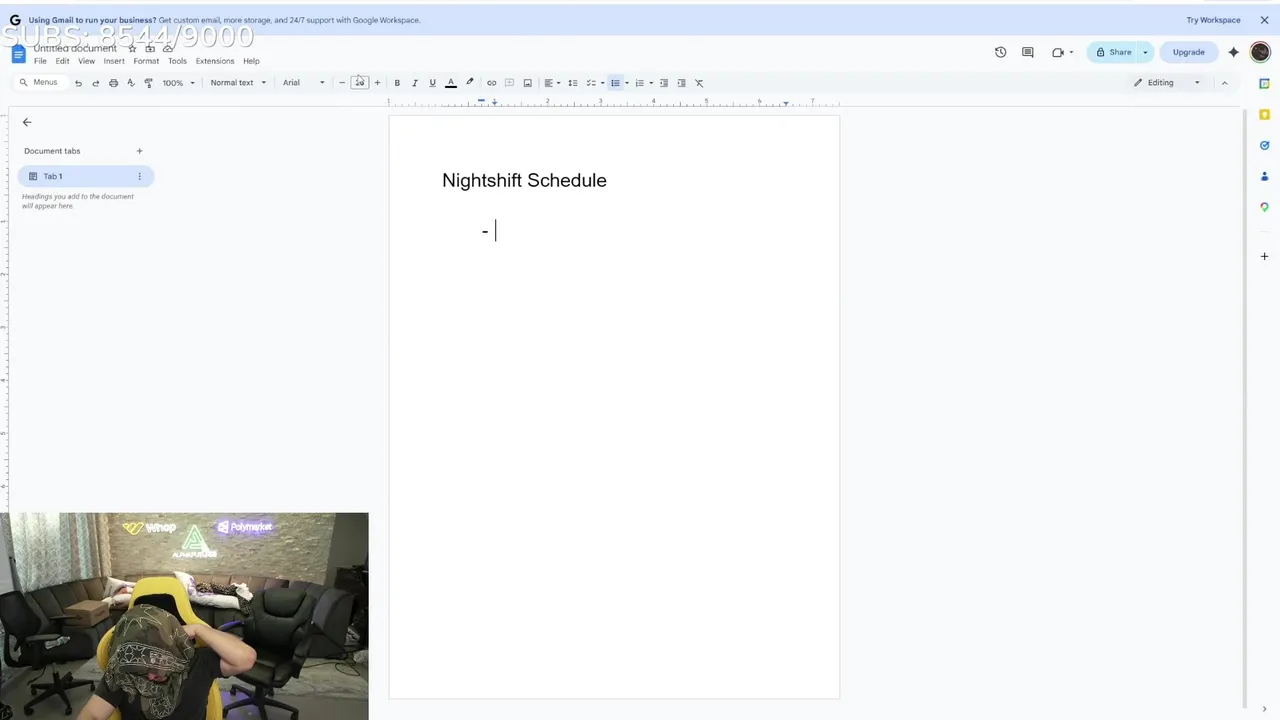The image size is (1280, 720).
Task: Increase font size with plus button
Action: (x=377, y=83)
